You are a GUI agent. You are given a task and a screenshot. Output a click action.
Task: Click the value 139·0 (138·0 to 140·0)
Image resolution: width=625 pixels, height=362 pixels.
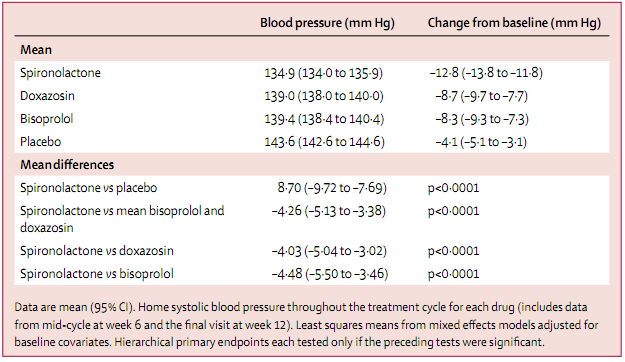coord(324,96)
